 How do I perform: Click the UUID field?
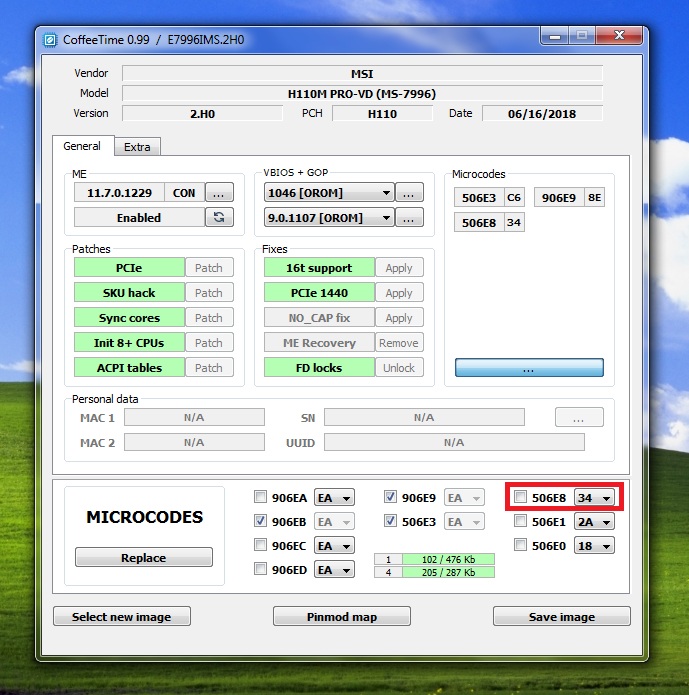454,442
